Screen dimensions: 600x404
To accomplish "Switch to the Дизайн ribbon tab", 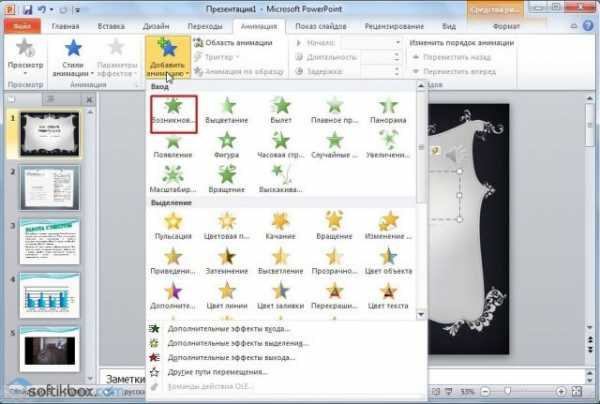I will click(x=156, y=26).
